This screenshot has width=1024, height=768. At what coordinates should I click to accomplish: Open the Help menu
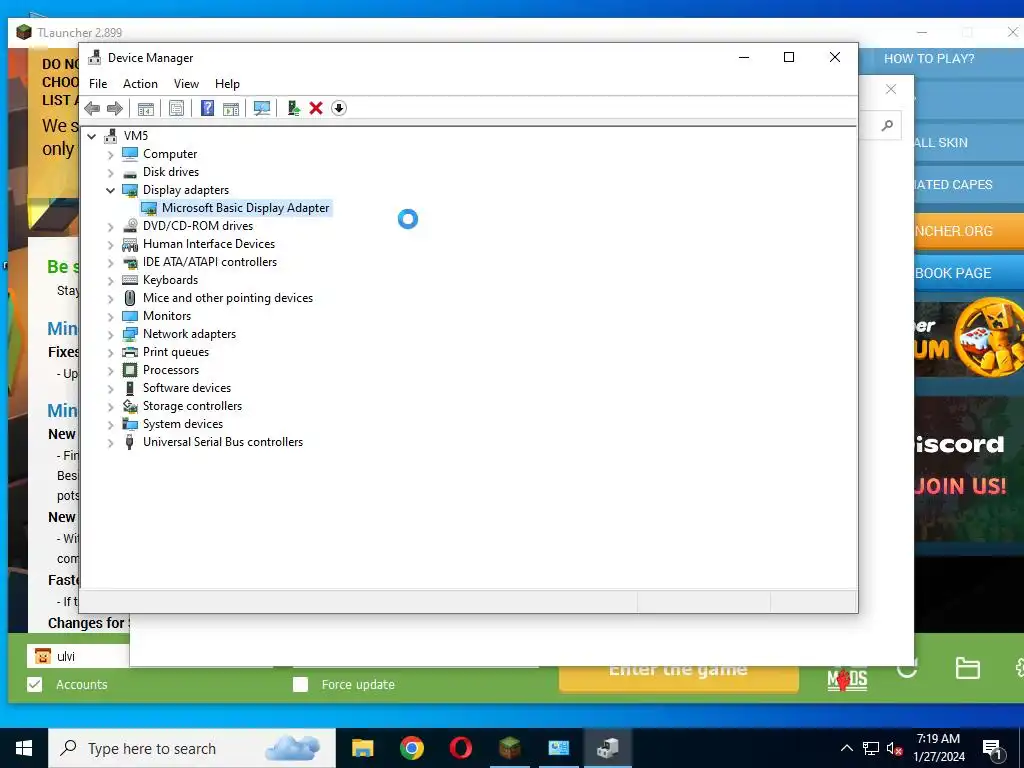click(227, 84)
